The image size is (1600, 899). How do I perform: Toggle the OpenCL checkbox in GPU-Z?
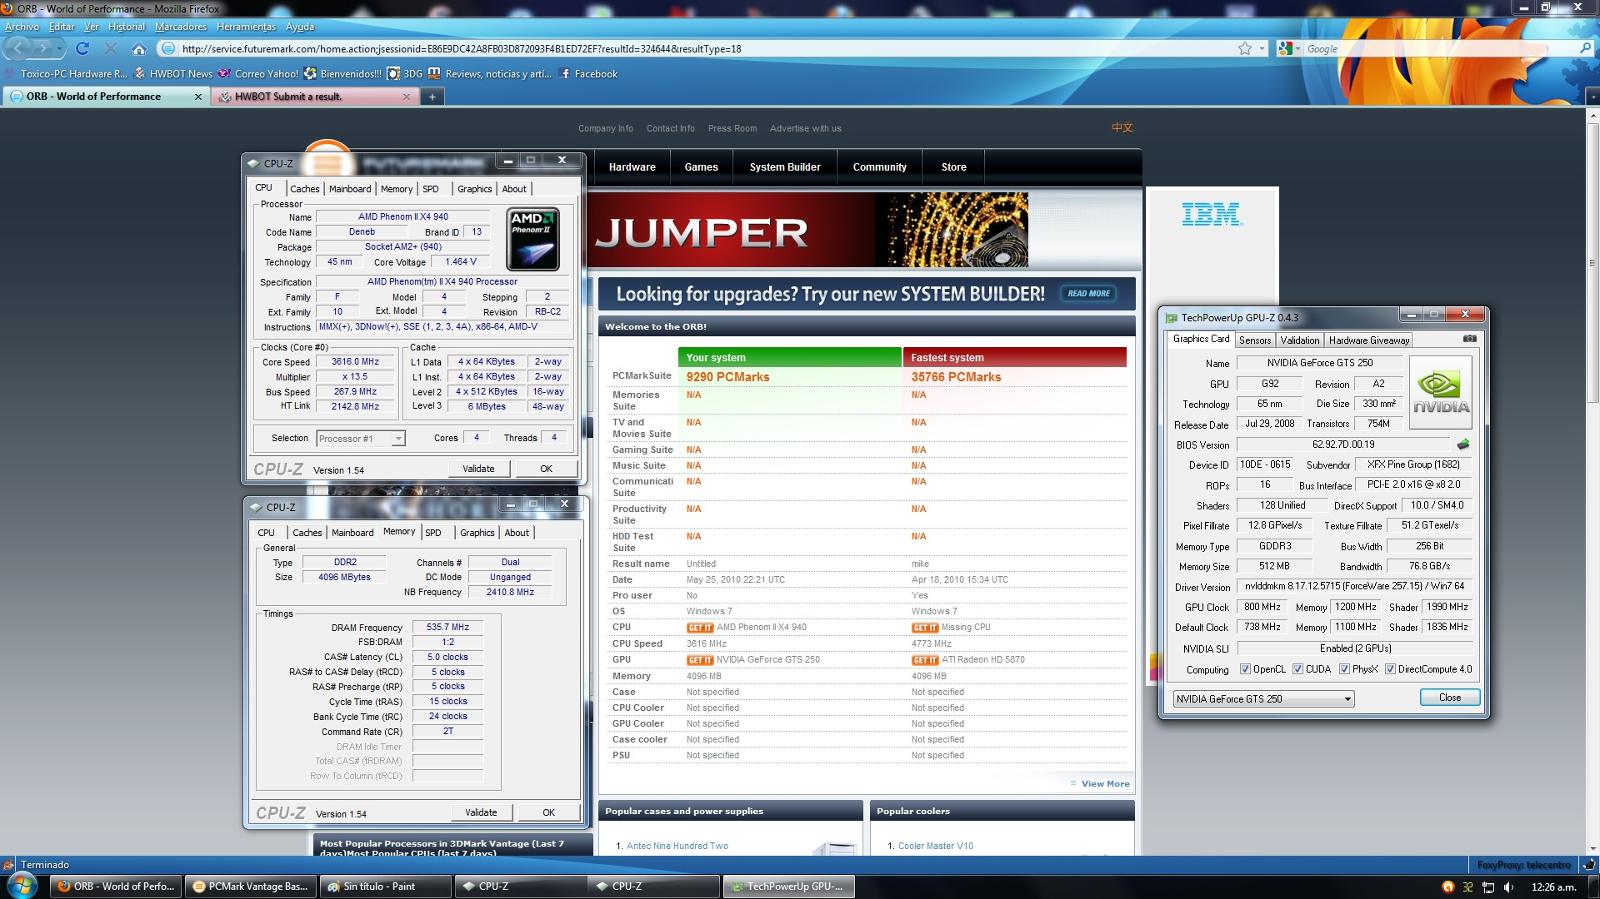tap(1245, 669)
